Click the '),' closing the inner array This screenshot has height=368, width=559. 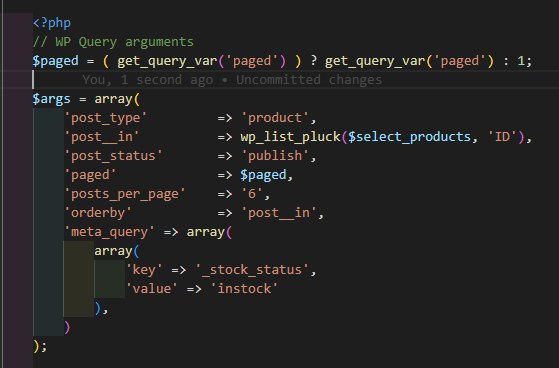101,308
